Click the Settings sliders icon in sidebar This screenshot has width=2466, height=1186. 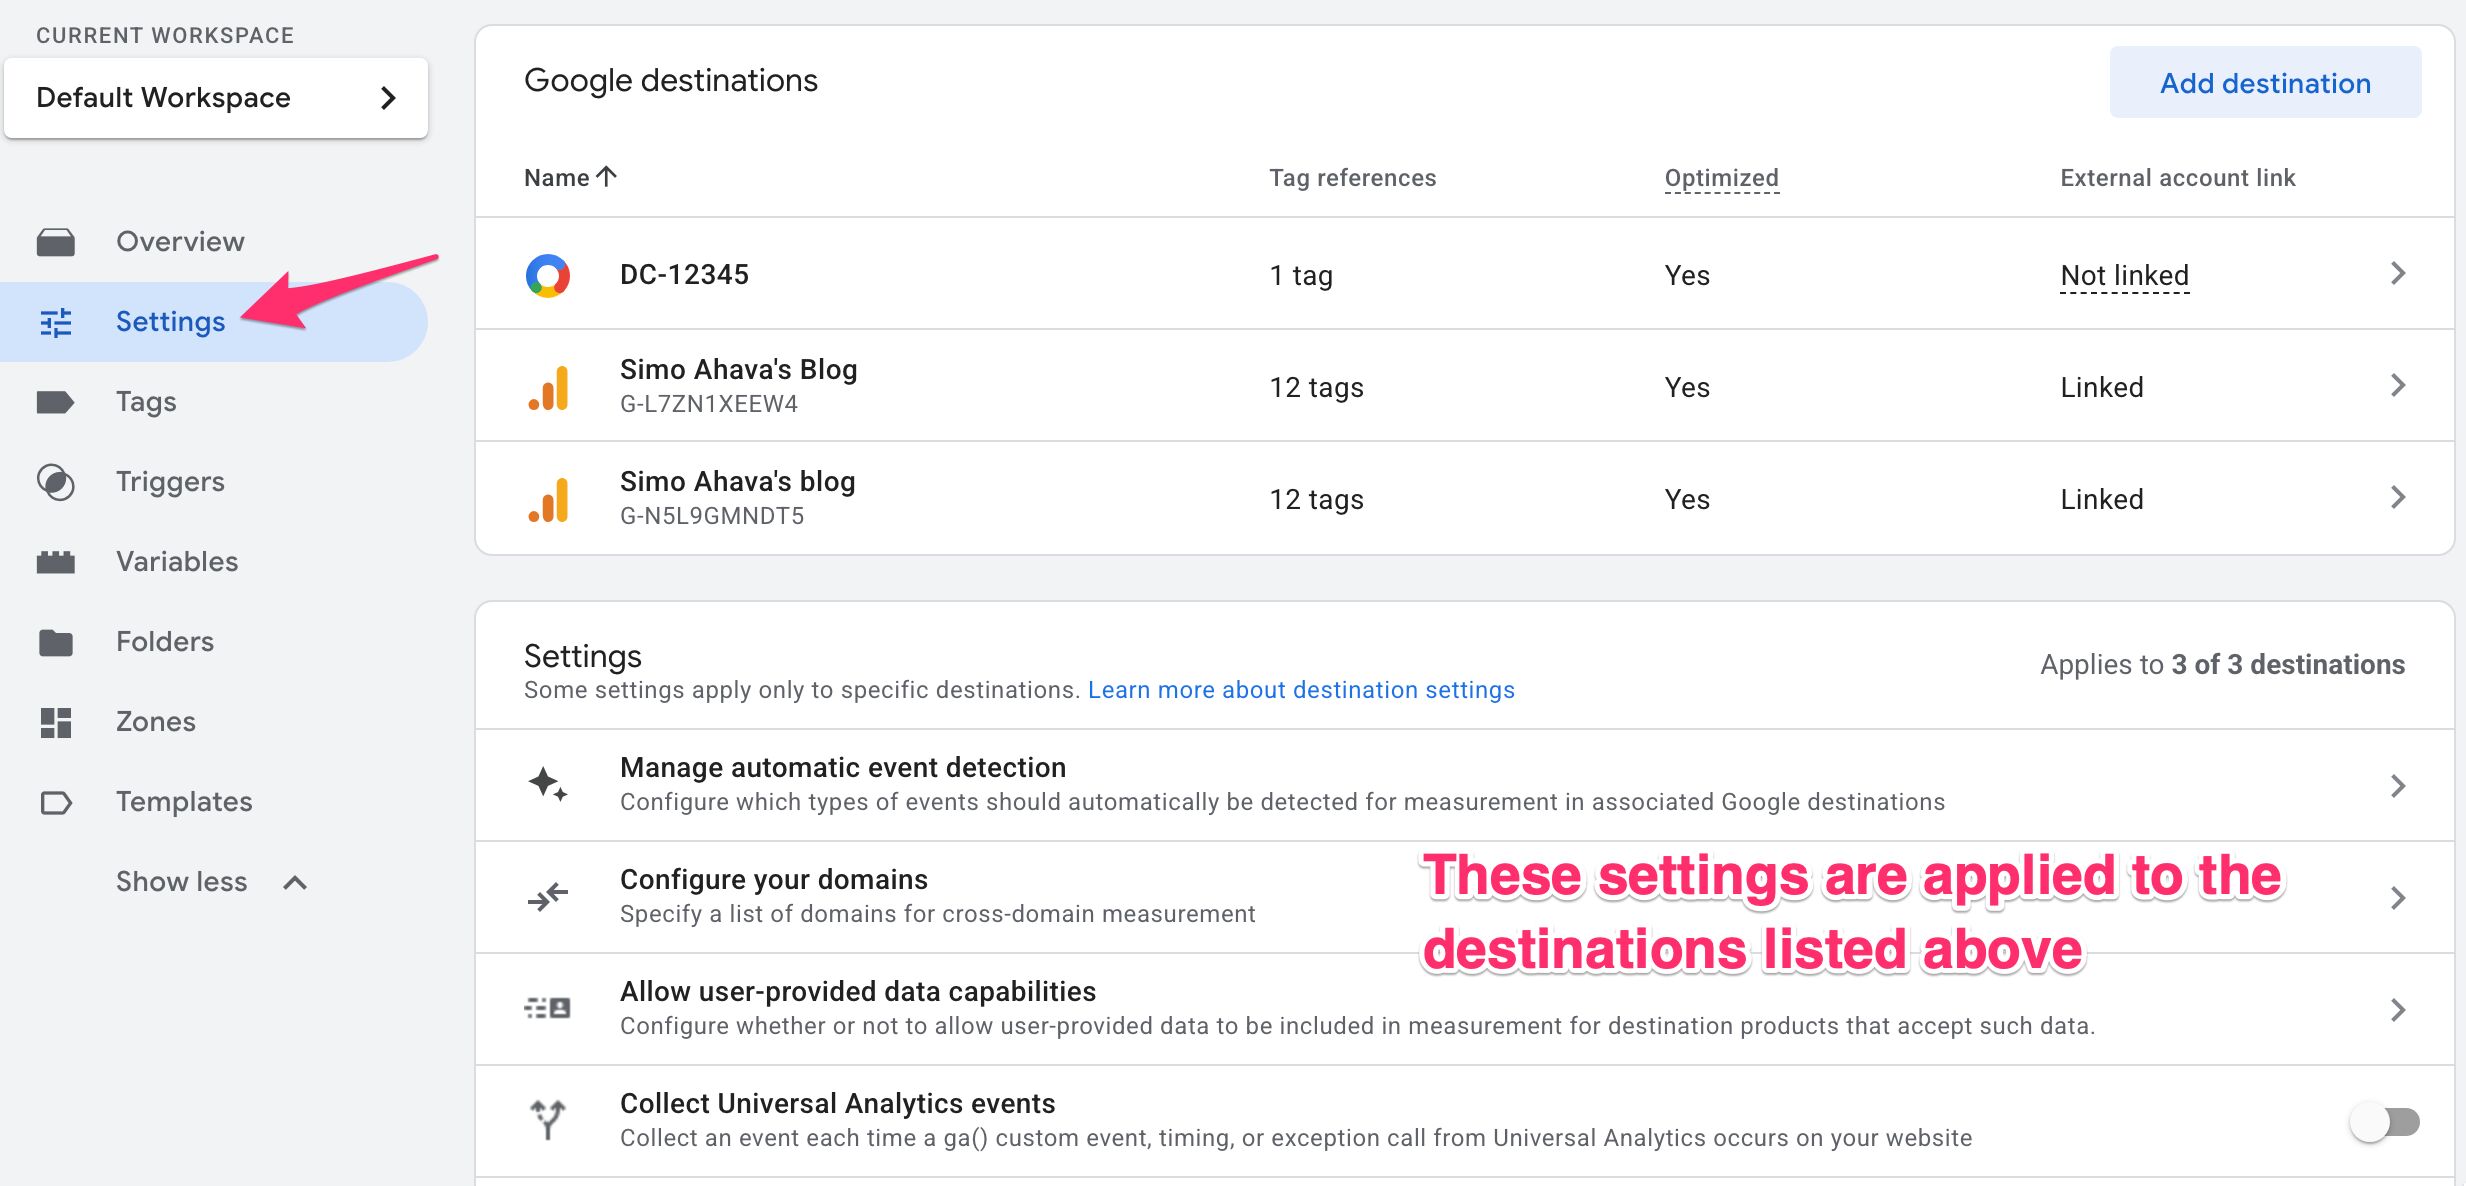56,322
